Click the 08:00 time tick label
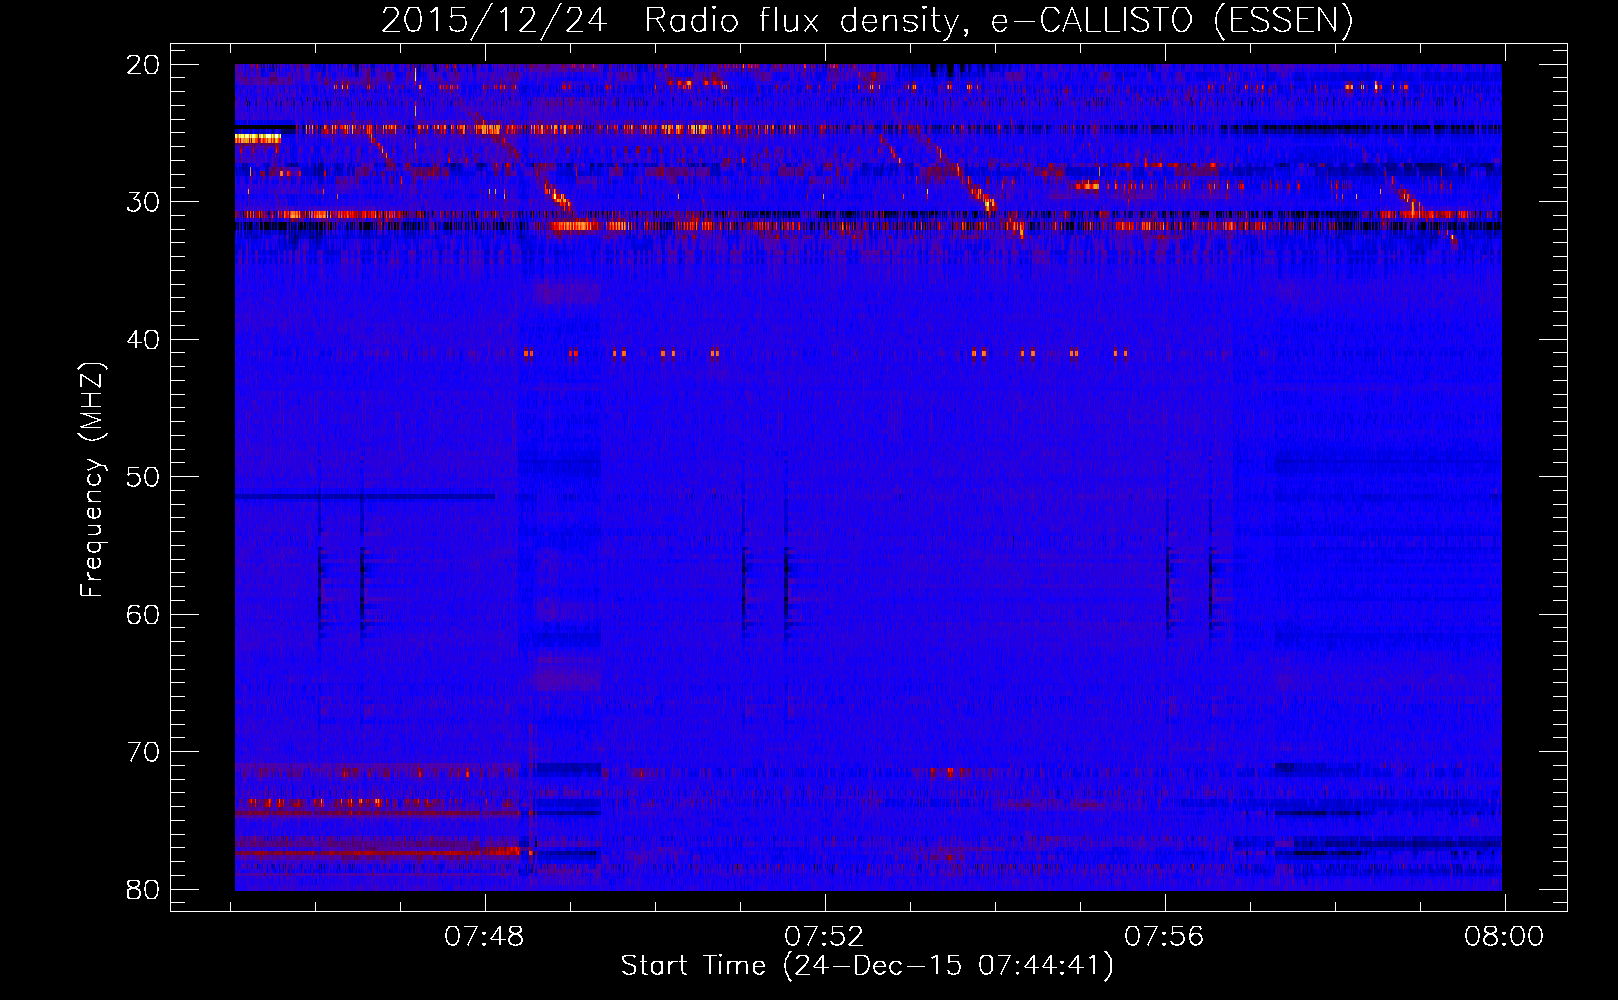Screen dimensions: 1618x1000 pyautogui.click(x=1505, y=937)
